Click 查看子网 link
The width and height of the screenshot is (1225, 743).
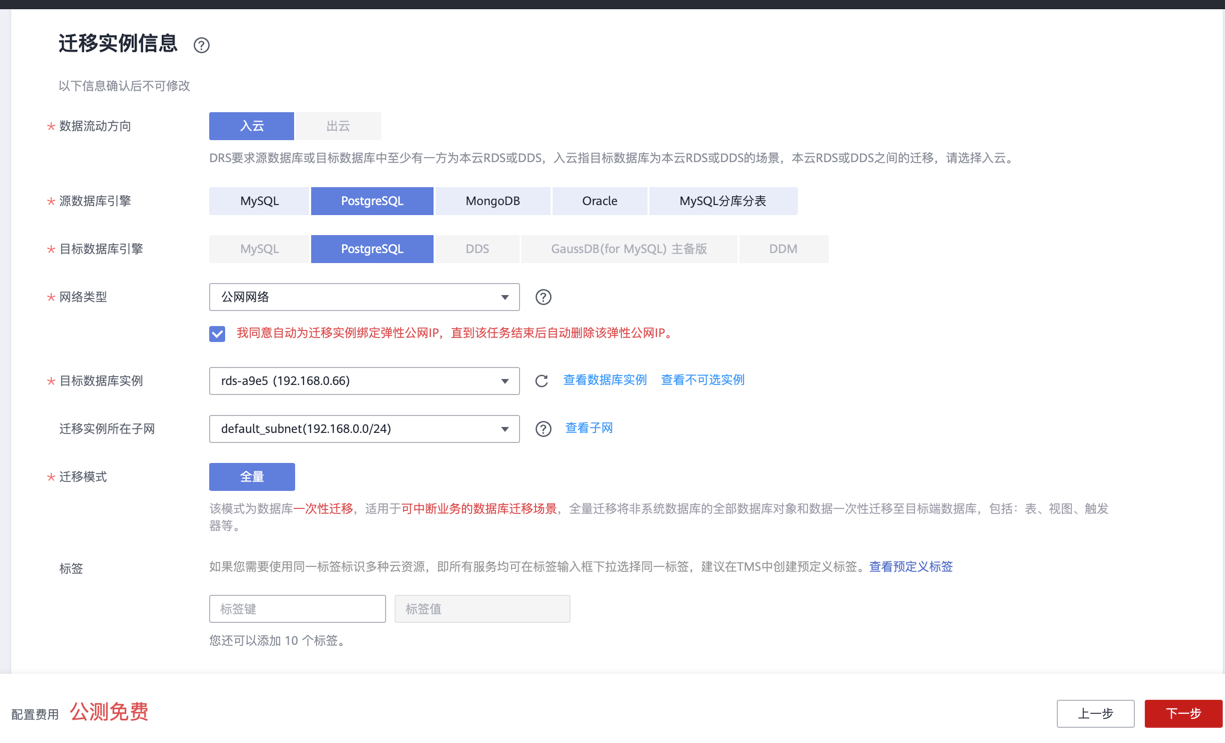pyautogui.click(x=588, y=428)
